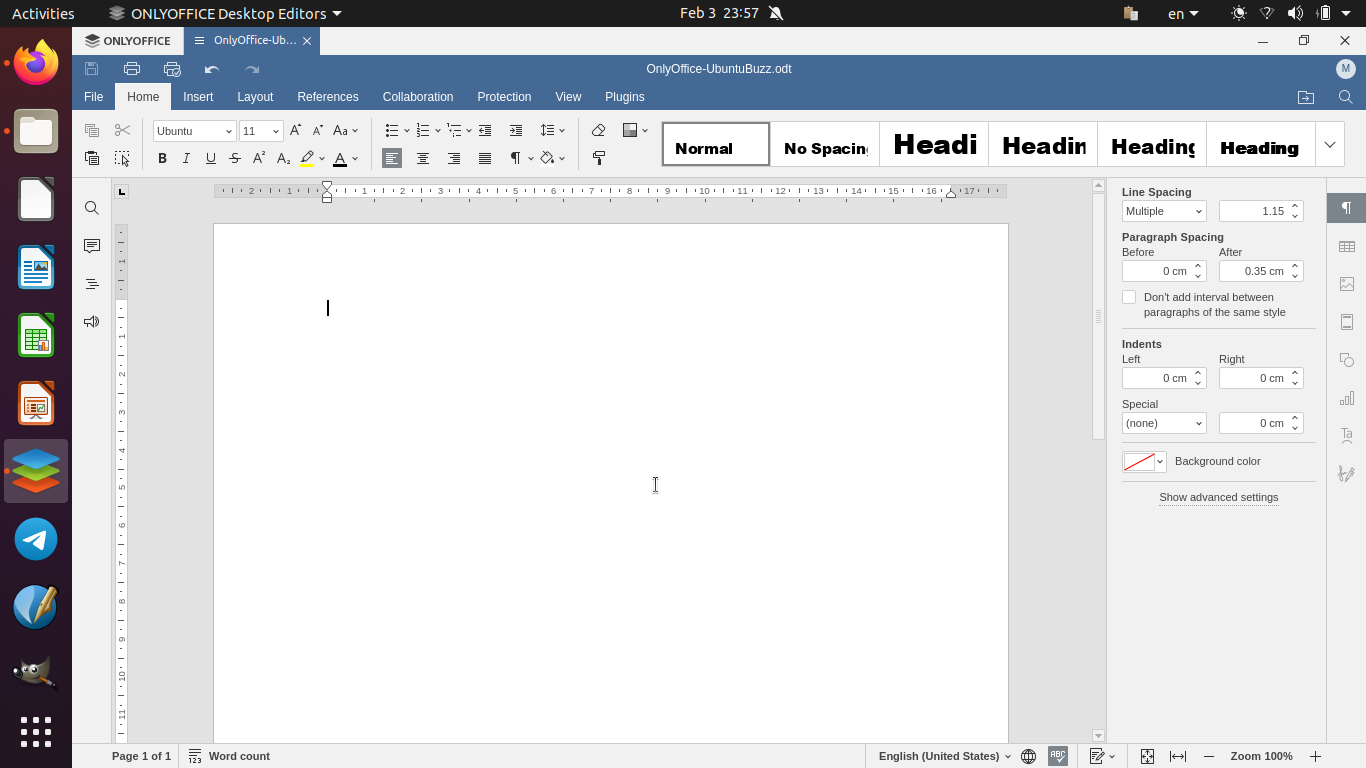Toggle Italic formatting
The height and width of the screenshot is (768, 1366).
pos(186,158)
